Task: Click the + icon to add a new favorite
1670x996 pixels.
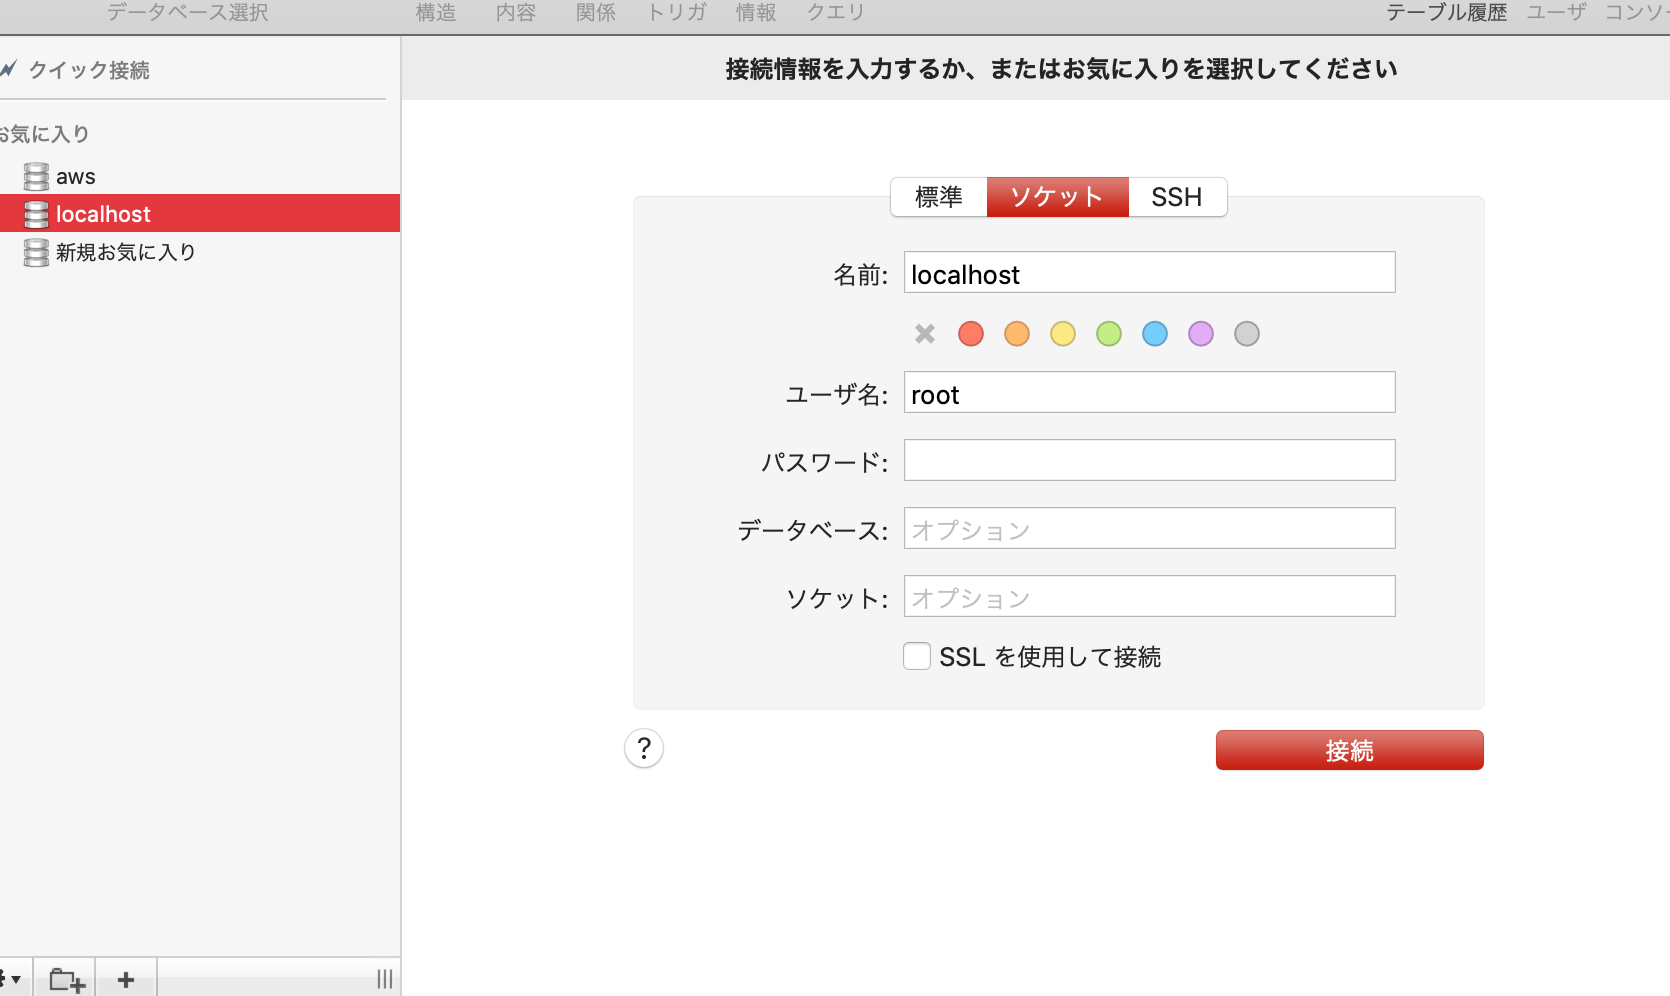Action: [x=125, y=978]
